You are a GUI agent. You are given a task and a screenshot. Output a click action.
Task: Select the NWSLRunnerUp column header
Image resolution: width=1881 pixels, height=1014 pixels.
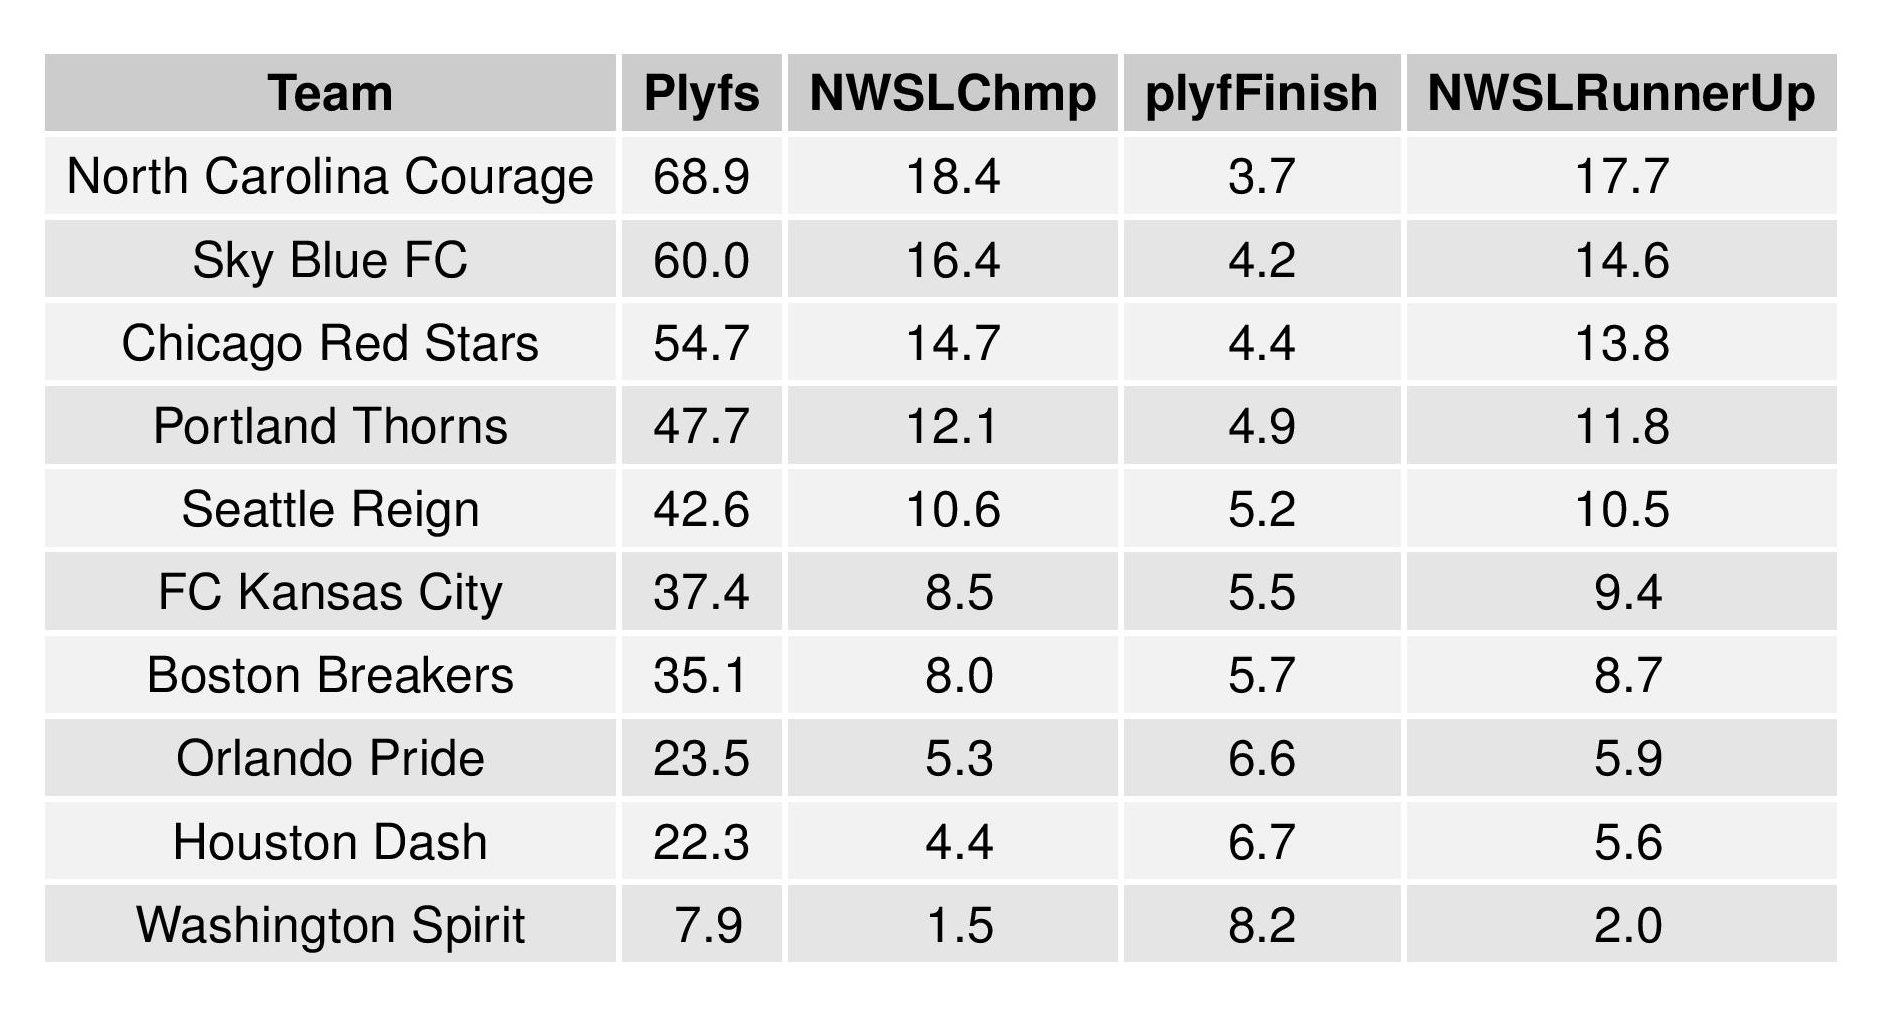coord(1621,93)
